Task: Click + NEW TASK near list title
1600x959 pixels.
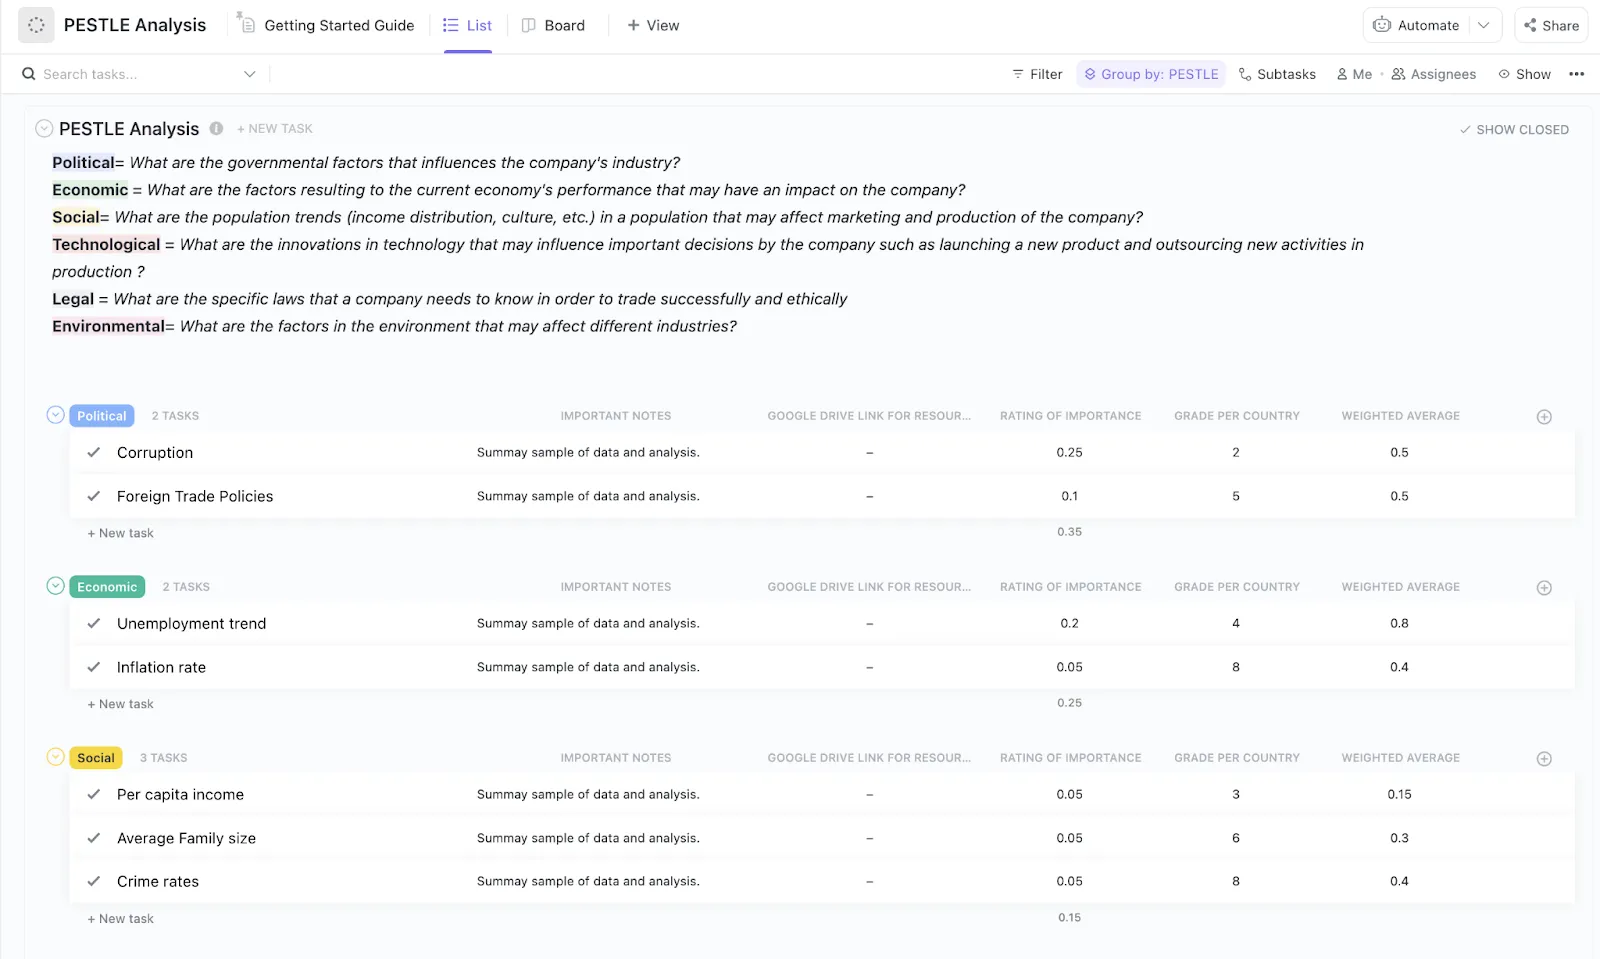Action: (275, 129)
